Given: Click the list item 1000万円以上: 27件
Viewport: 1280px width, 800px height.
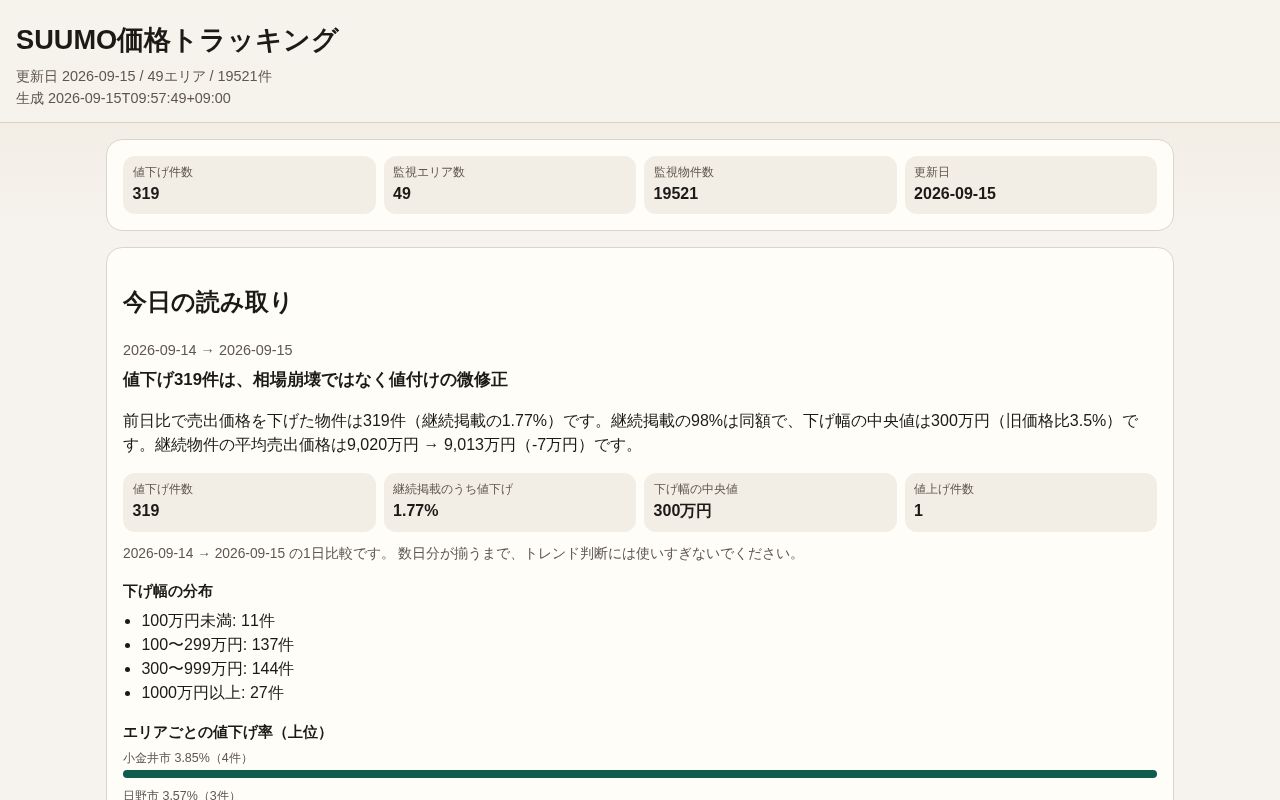Looking at the screenshot, I should pos(212,693).
